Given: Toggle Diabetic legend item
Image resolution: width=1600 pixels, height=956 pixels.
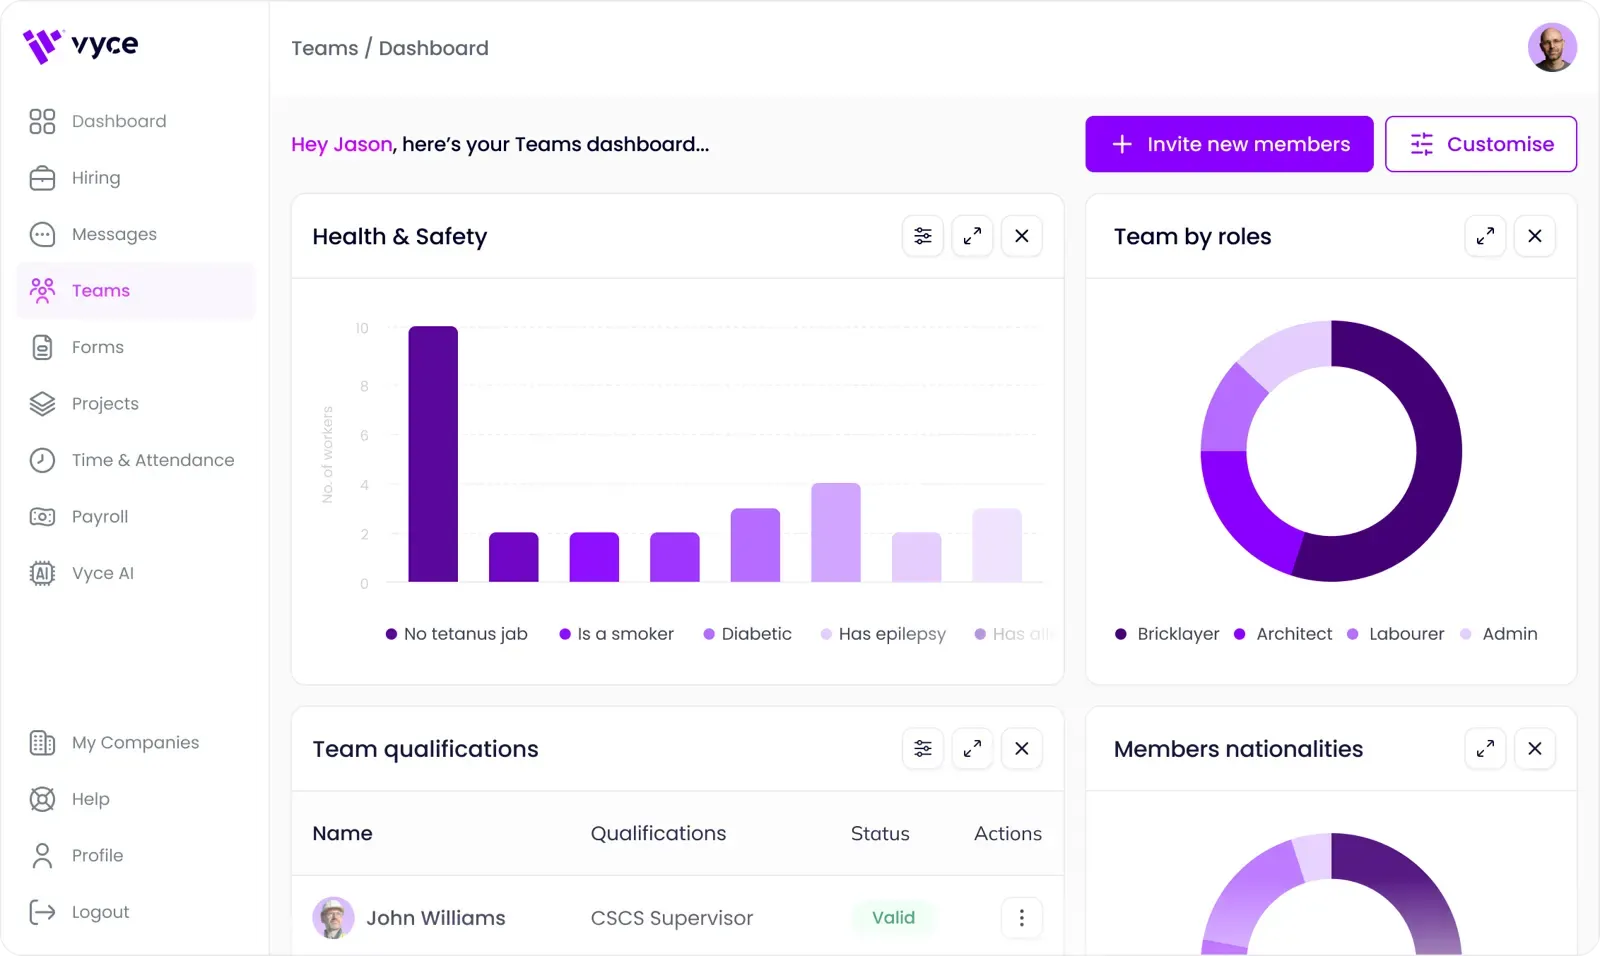Looking at the screenshot, I should pyautogui.click(x=748, y=634).
